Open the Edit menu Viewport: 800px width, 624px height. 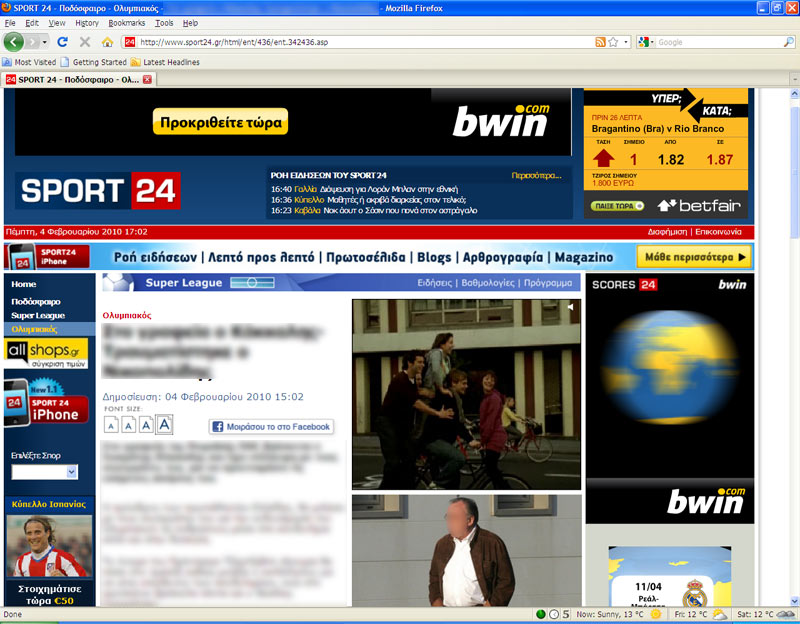tap(32, 23)
